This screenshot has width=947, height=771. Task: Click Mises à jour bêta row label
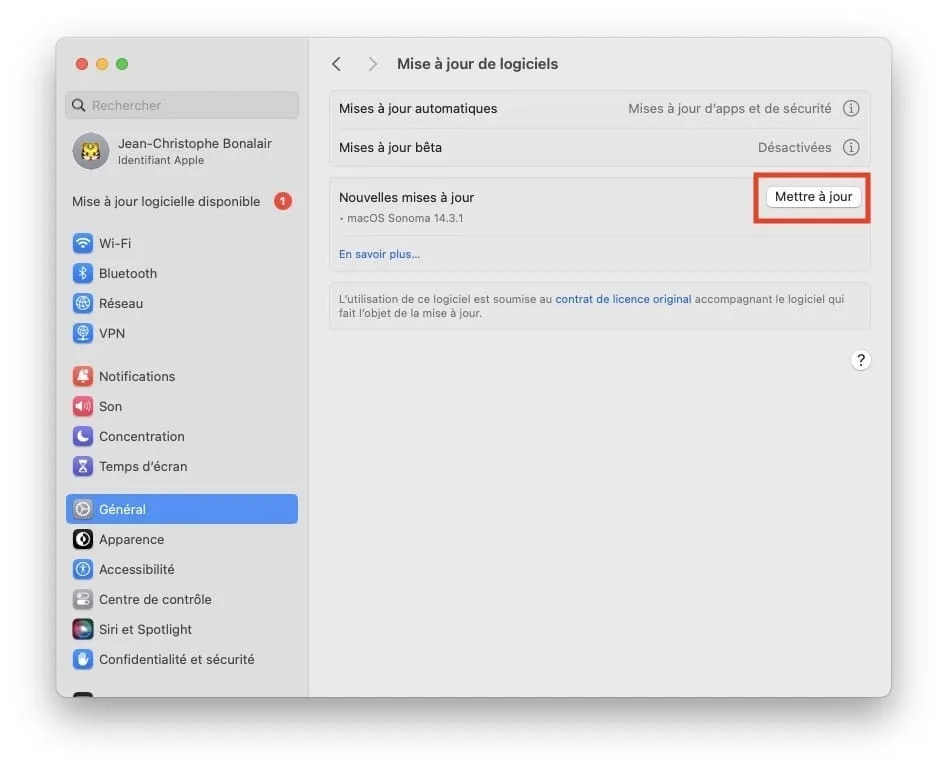(x=390, y=147)
